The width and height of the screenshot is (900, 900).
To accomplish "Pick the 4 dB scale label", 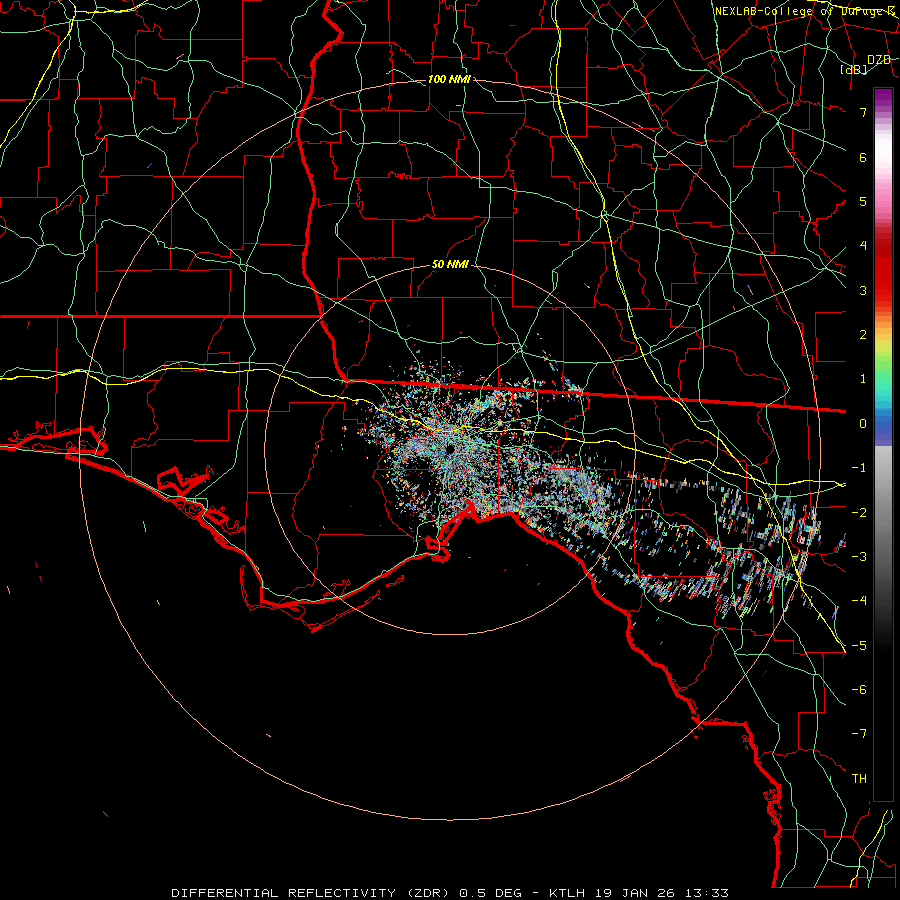I will coord(863,246).
